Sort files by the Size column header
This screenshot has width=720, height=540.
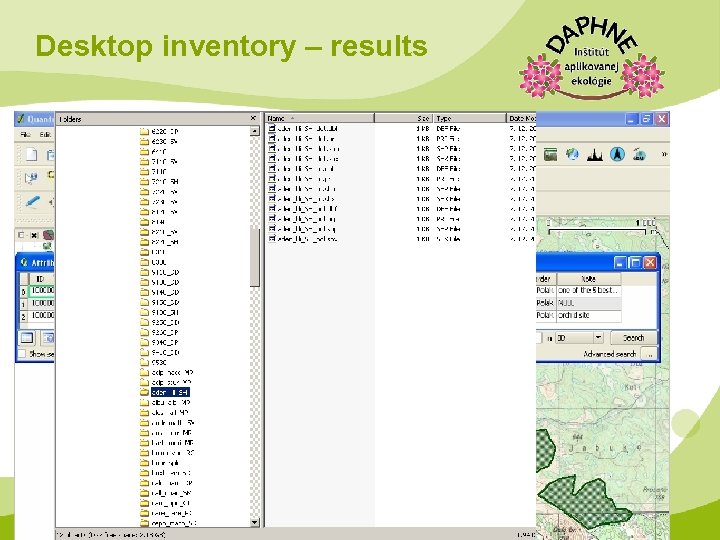(404, 118)
